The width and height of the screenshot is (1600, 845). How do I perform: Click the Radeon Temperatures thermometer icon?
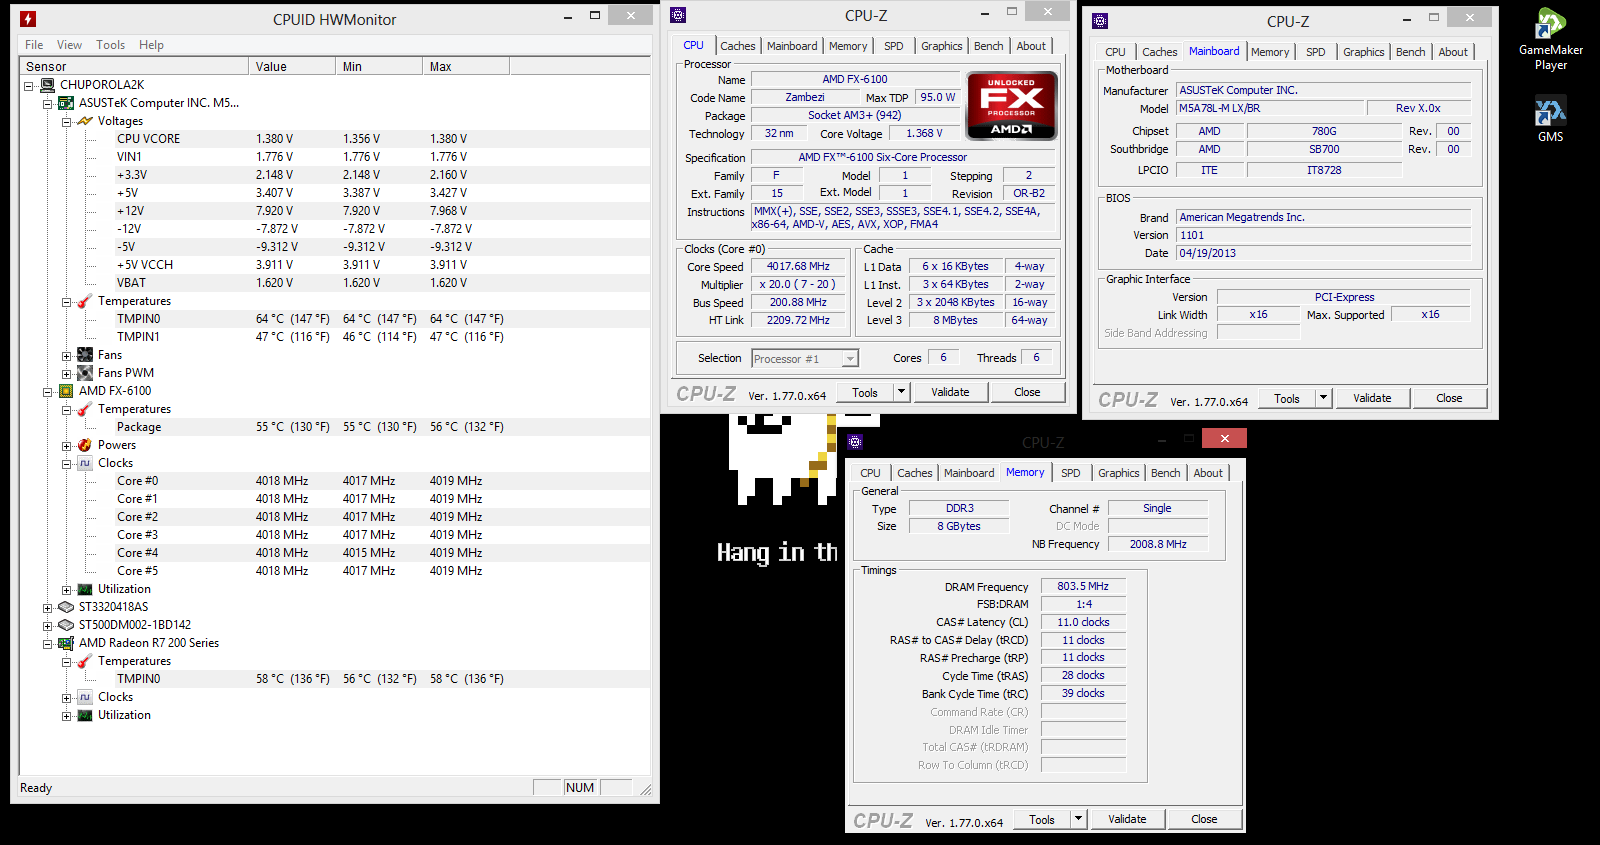(x=85, y=661)
